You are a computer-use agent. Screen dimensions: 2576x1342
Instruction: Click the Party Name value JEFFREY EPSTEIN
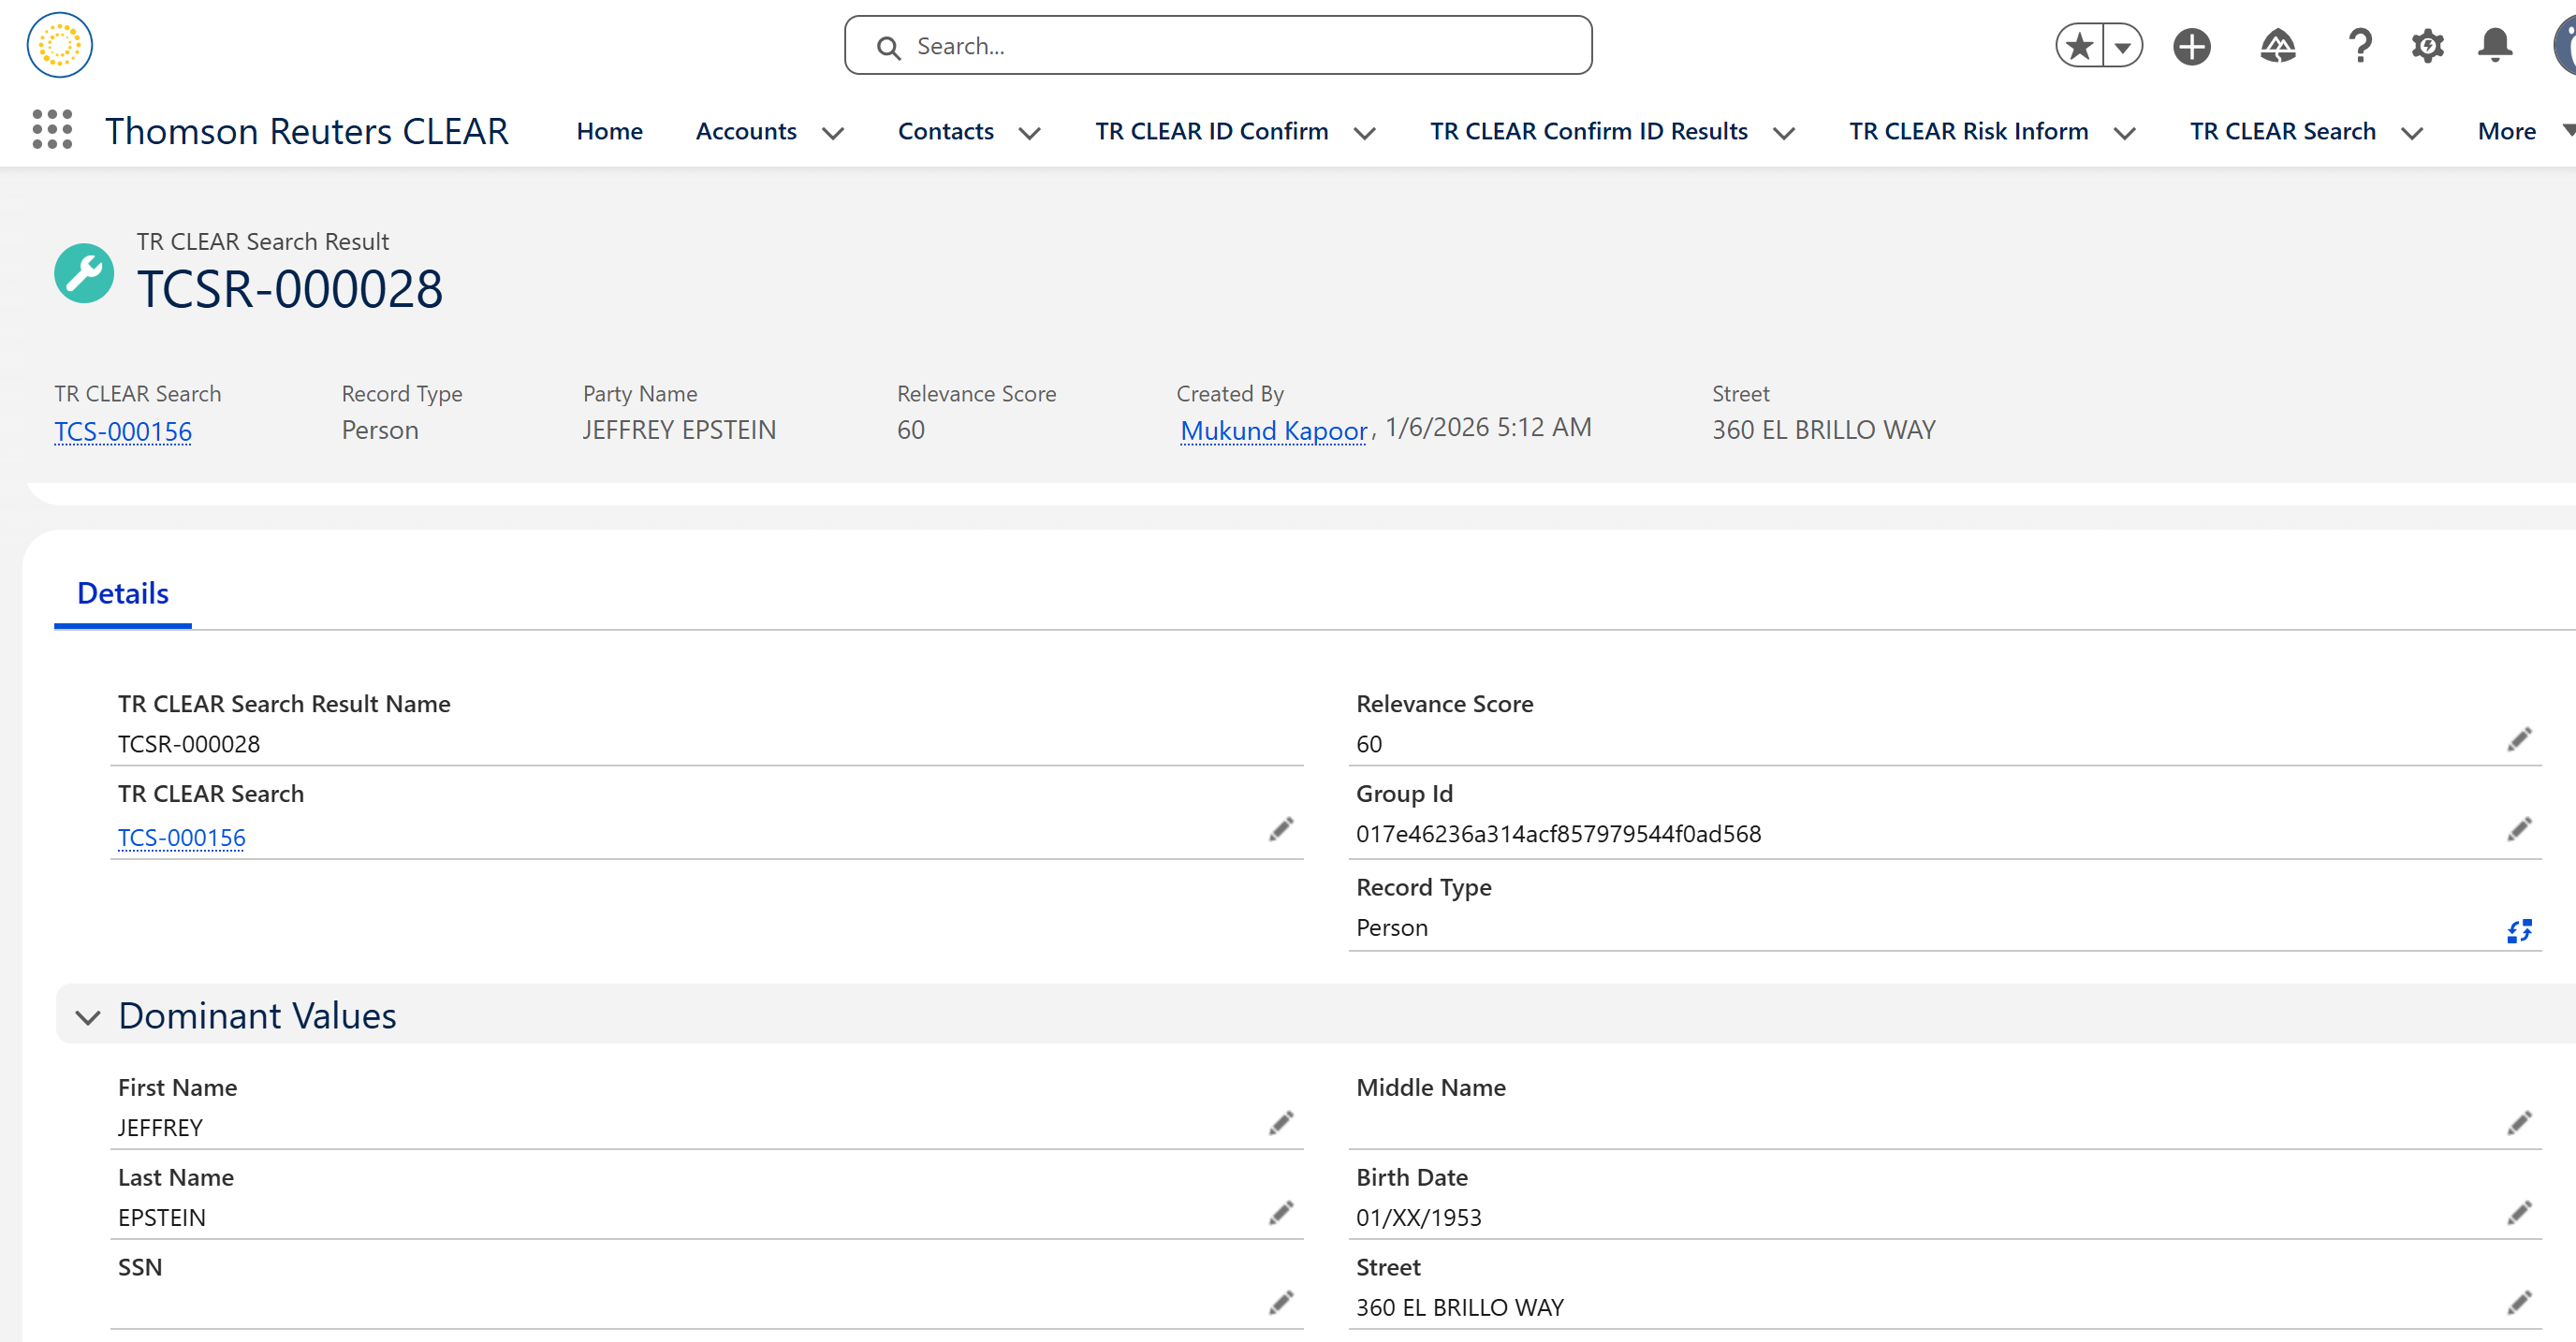tap(679, 430)
